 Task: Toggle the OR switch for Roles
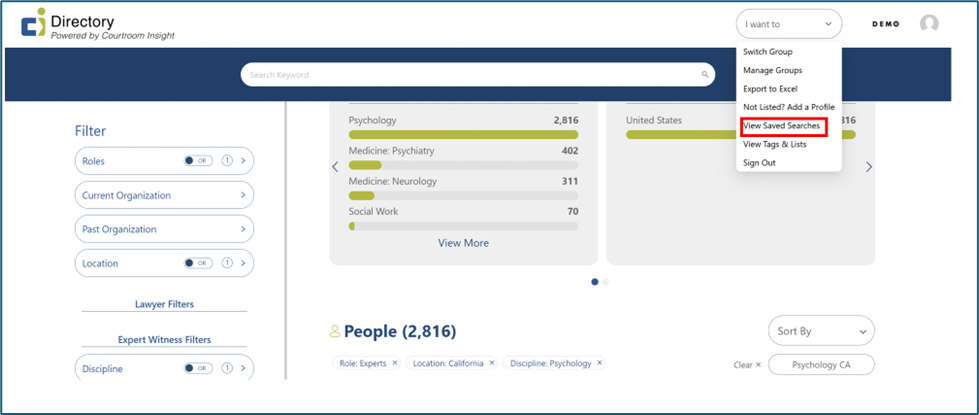(x=198, y=160)
